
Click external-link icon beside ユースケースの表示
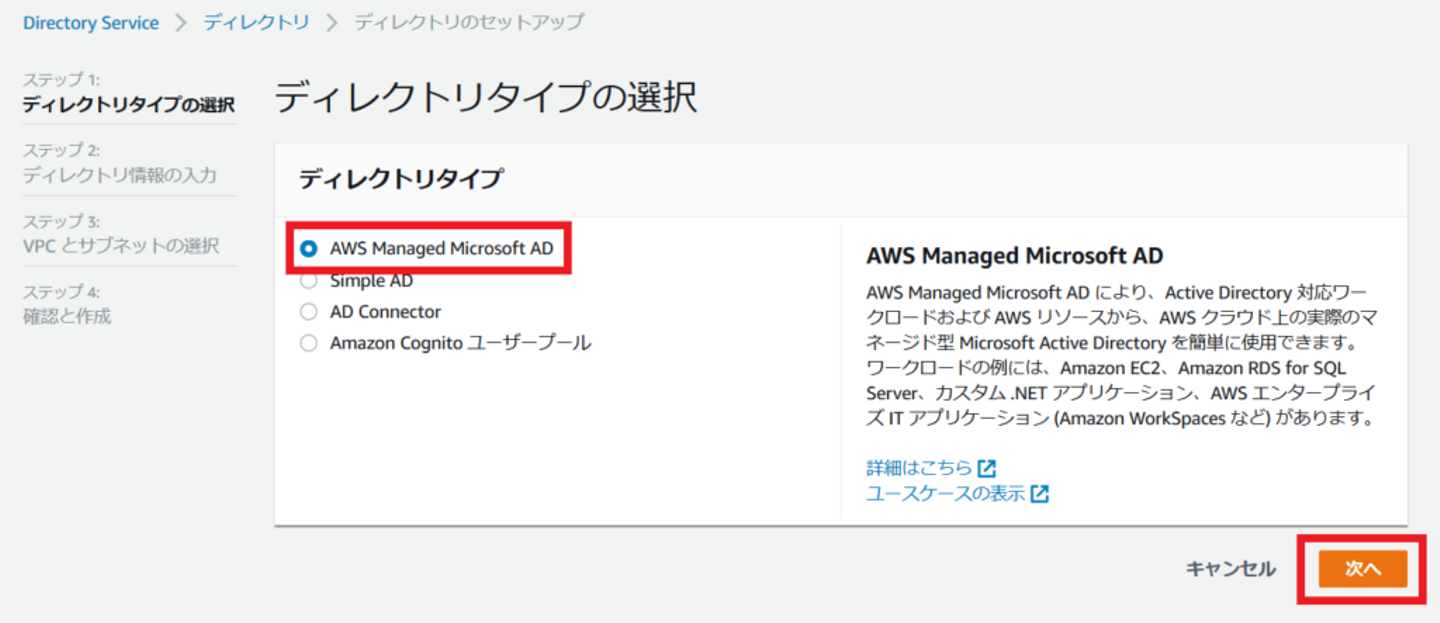[x=1040, y=493]
